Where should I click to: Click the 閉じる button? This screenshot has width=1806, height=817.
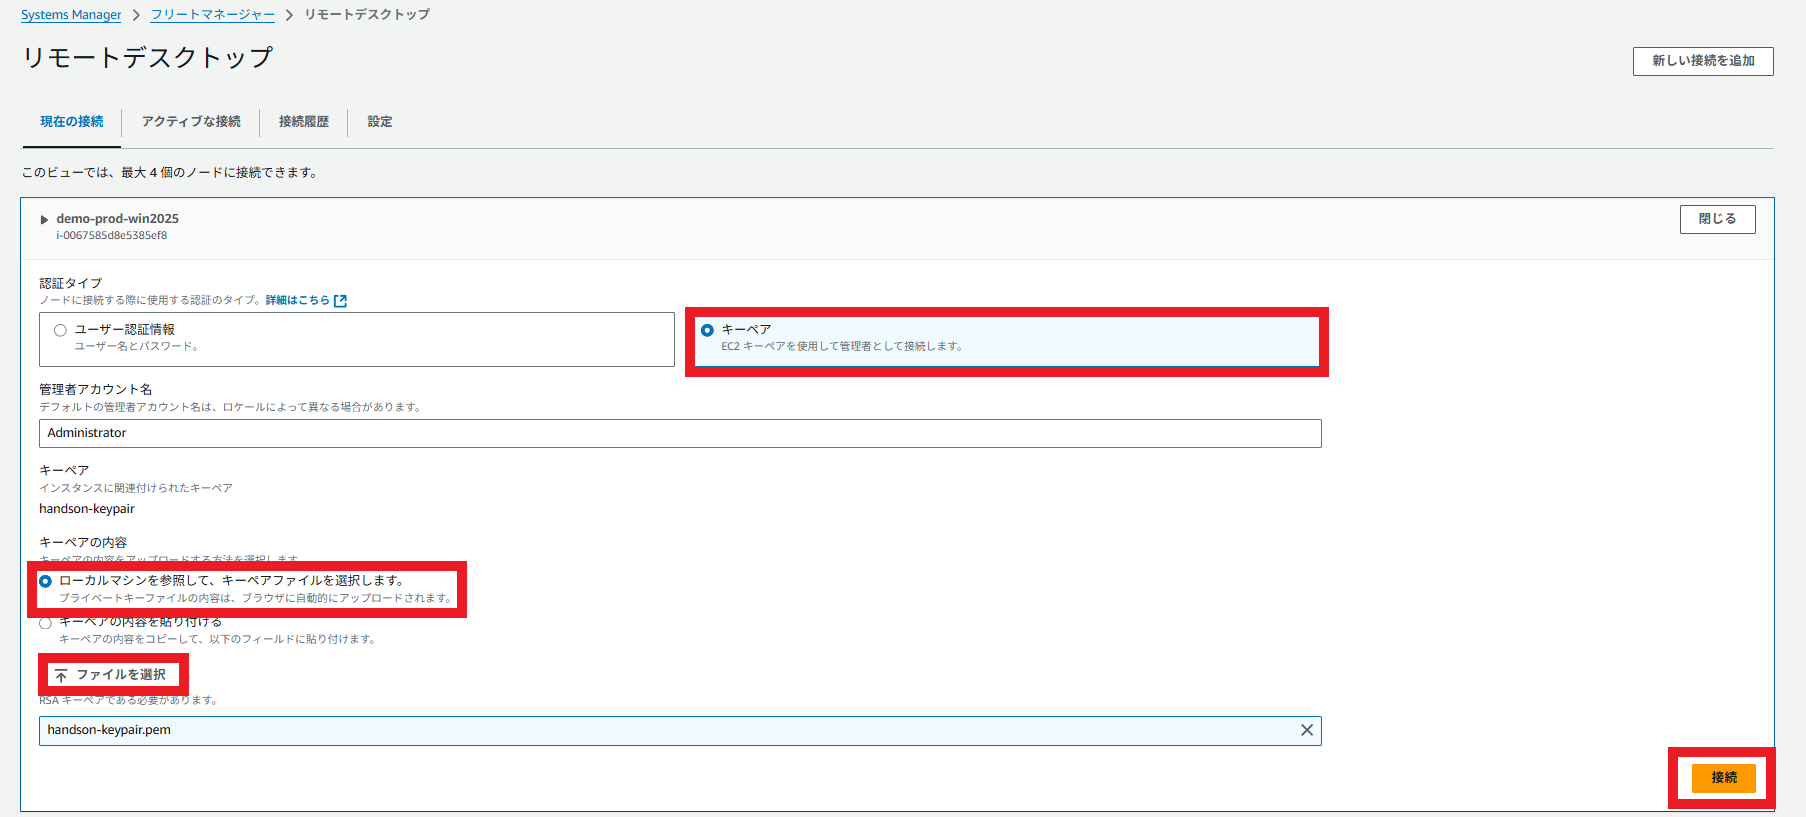(x=1716, y=219)
